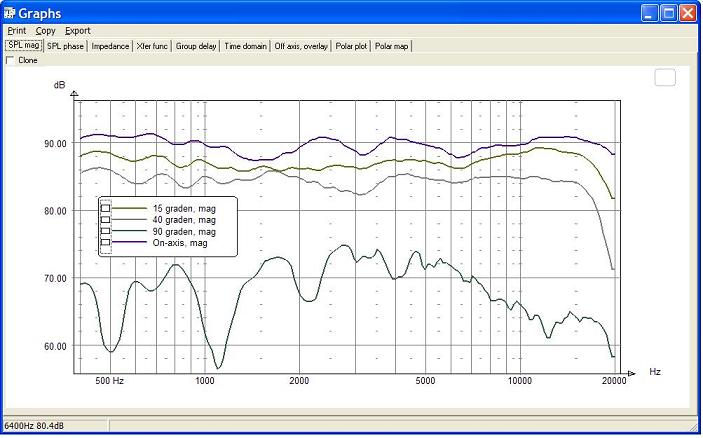Click the 90 graden legend color line
The width and height of the screenshot is (703, 438).
(x=130, y=231)
